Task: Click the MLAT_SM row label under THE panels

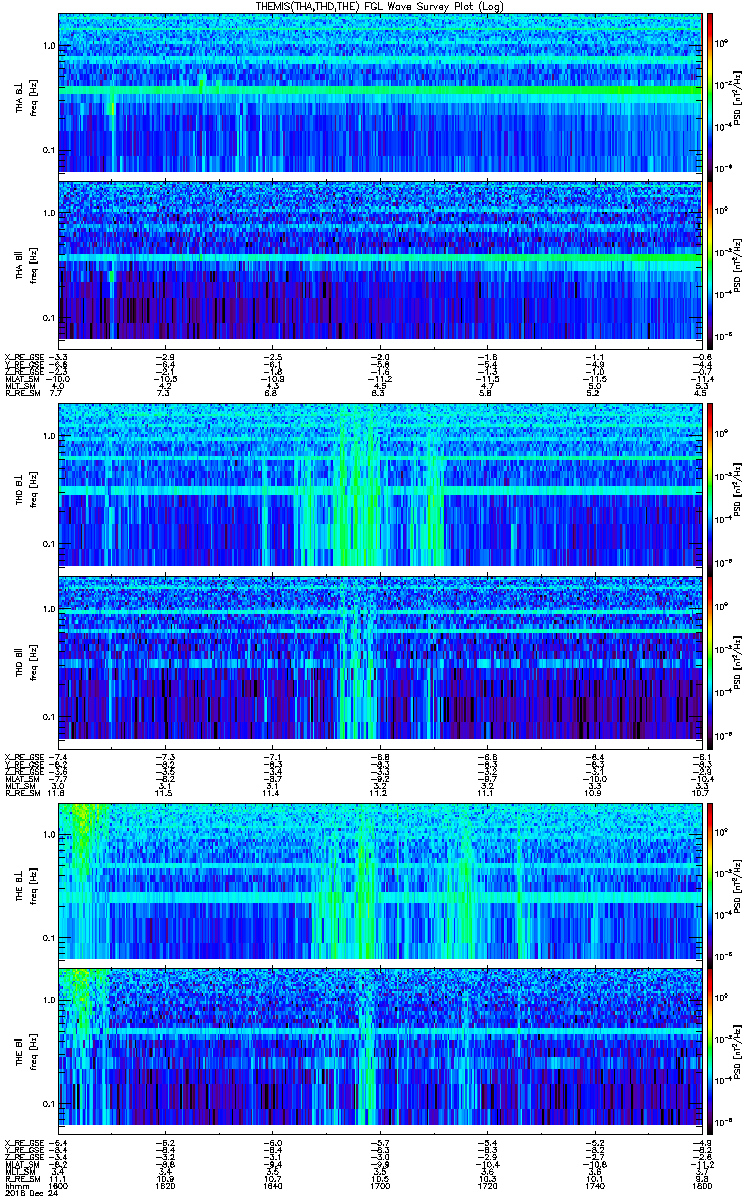Action: point(21,1166)
